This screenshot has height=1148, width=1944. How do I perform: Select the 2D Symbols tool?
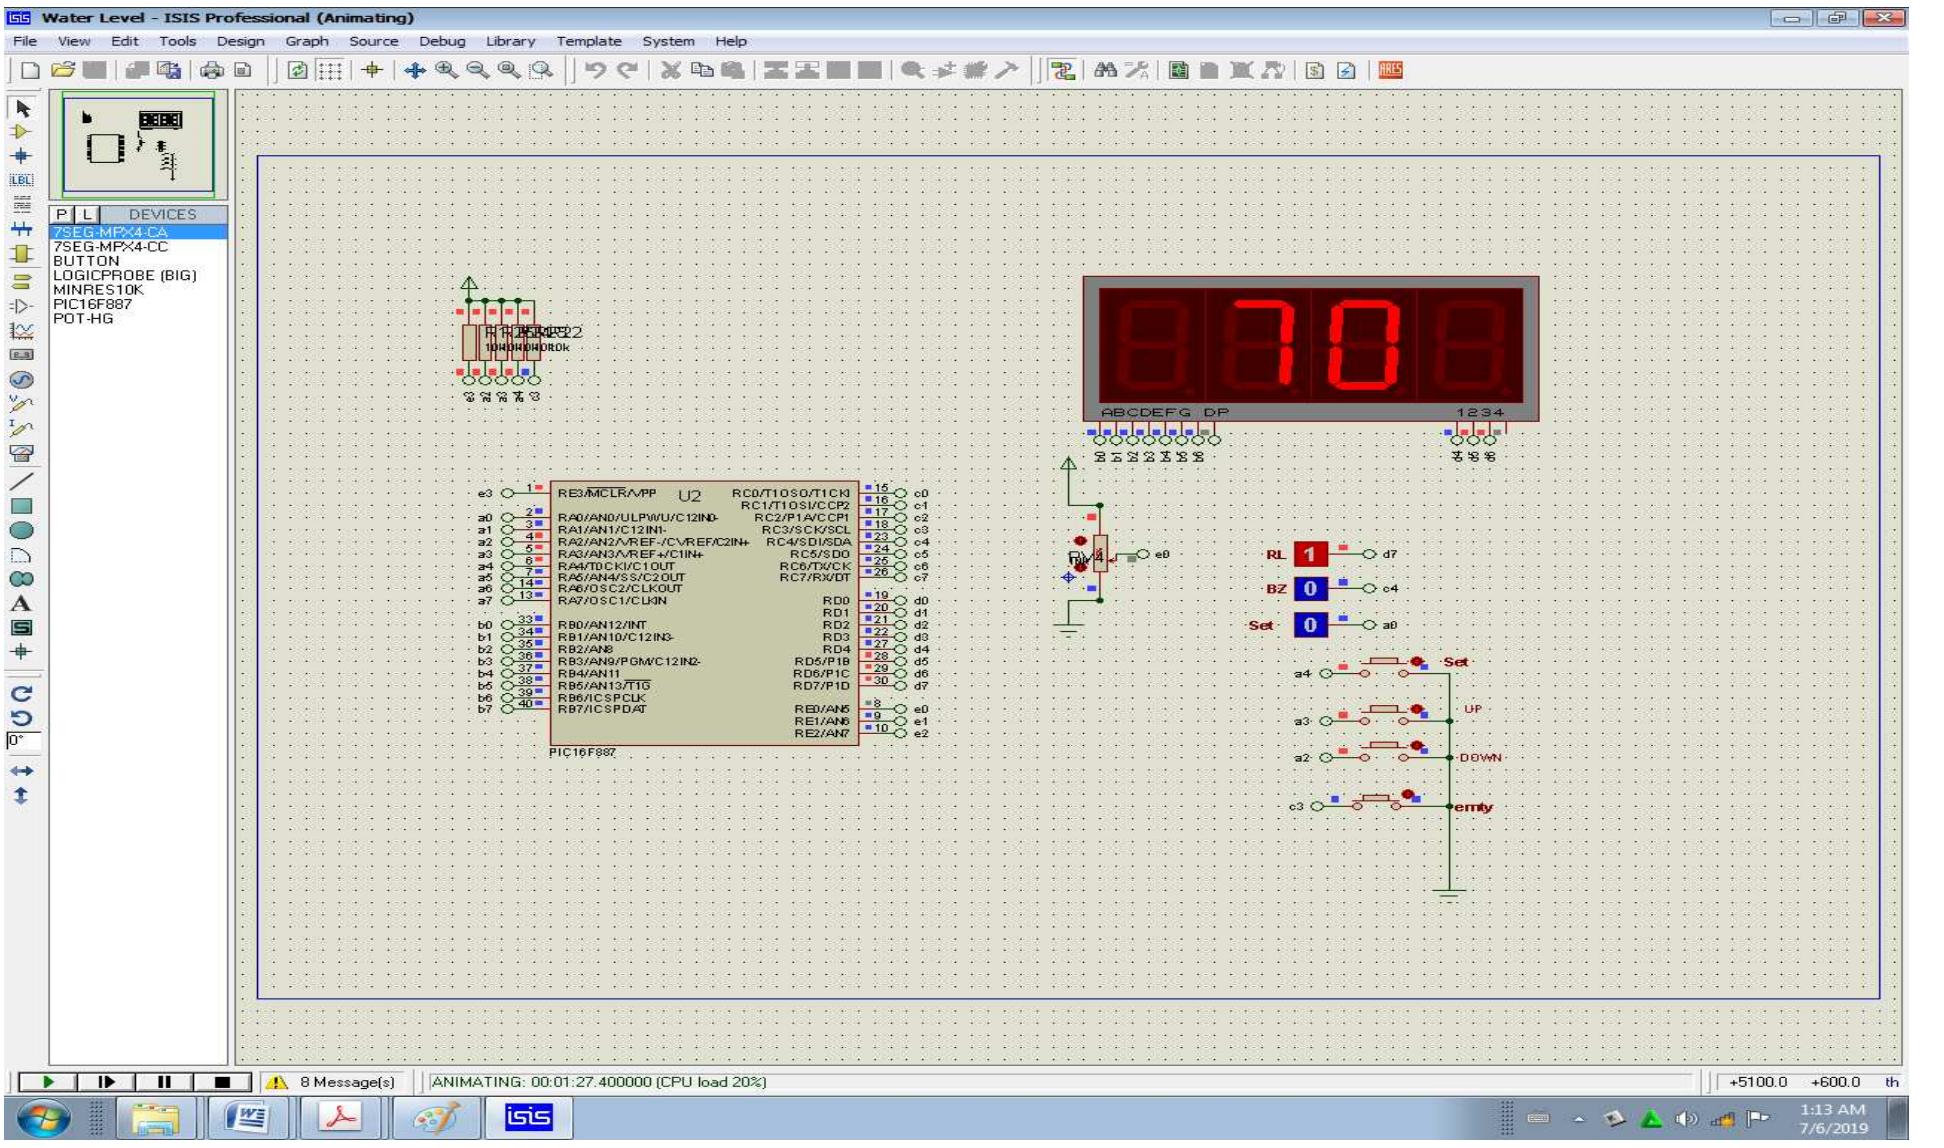click(21, 628)
